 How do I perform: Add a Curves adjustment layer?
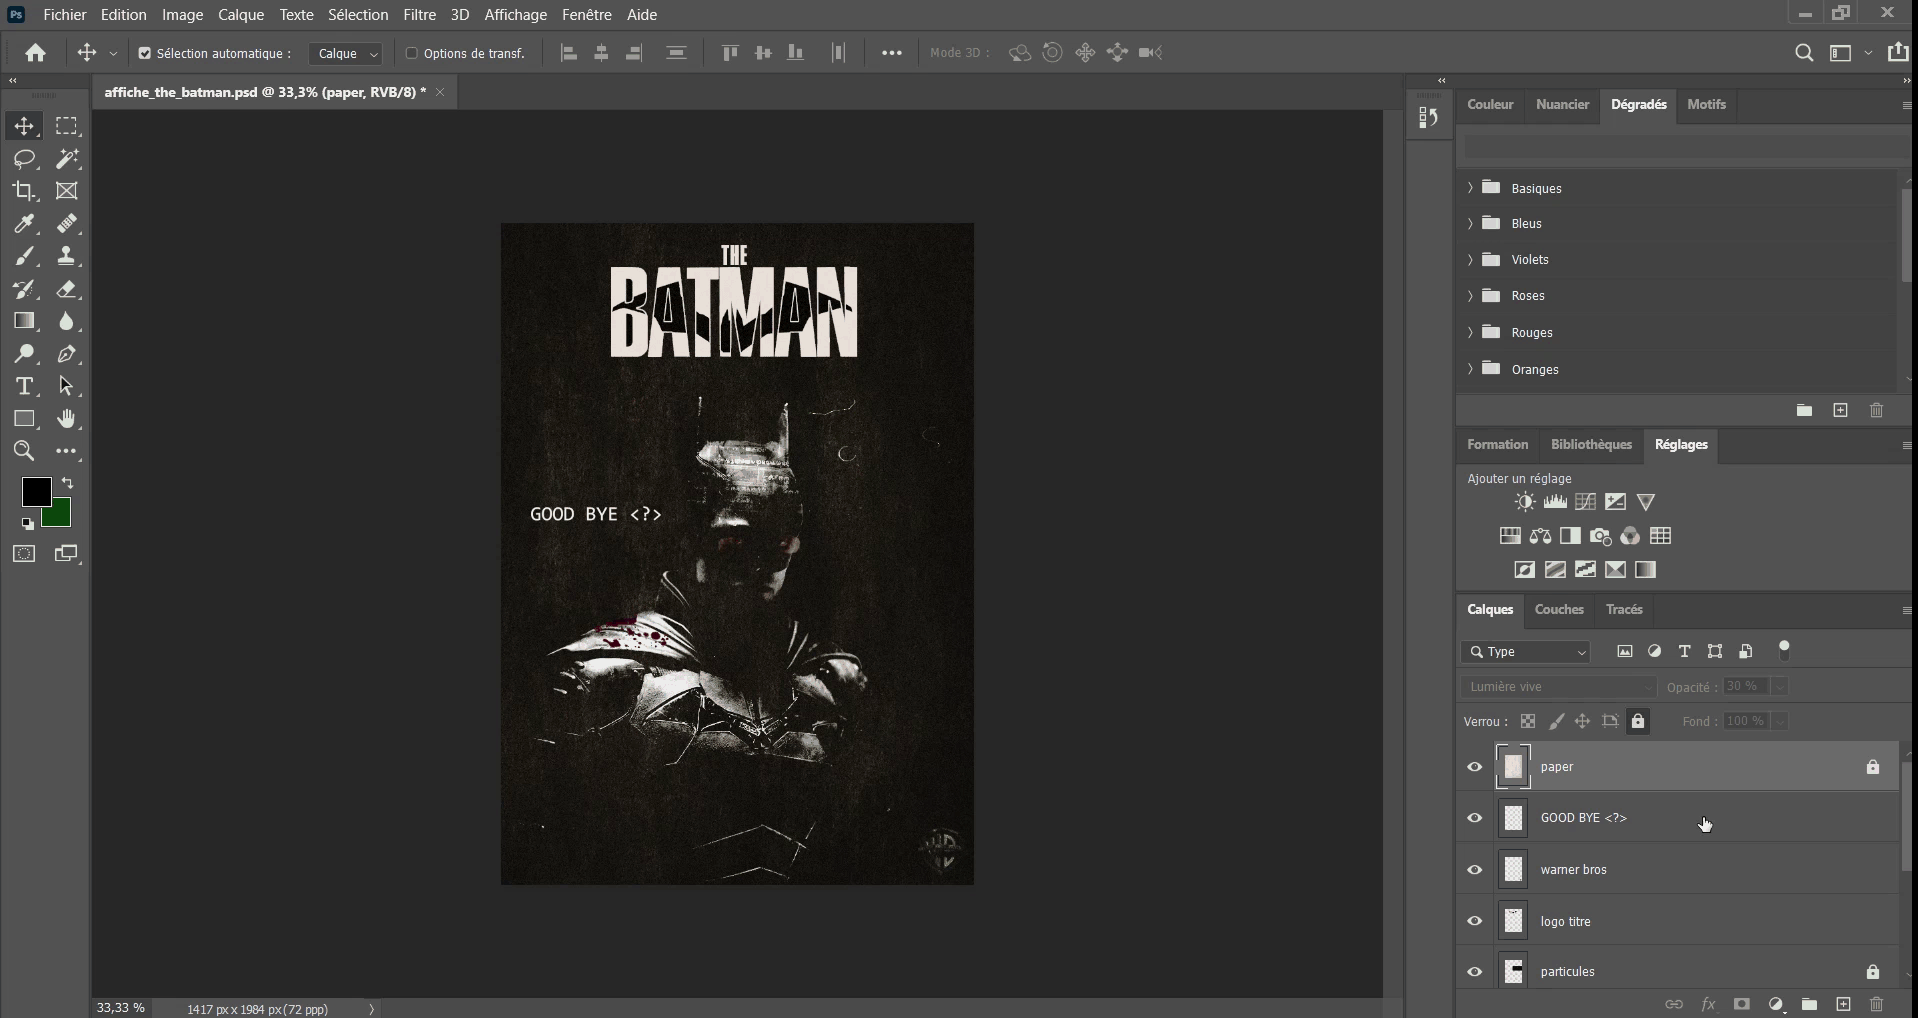[x=1585, y=502]
